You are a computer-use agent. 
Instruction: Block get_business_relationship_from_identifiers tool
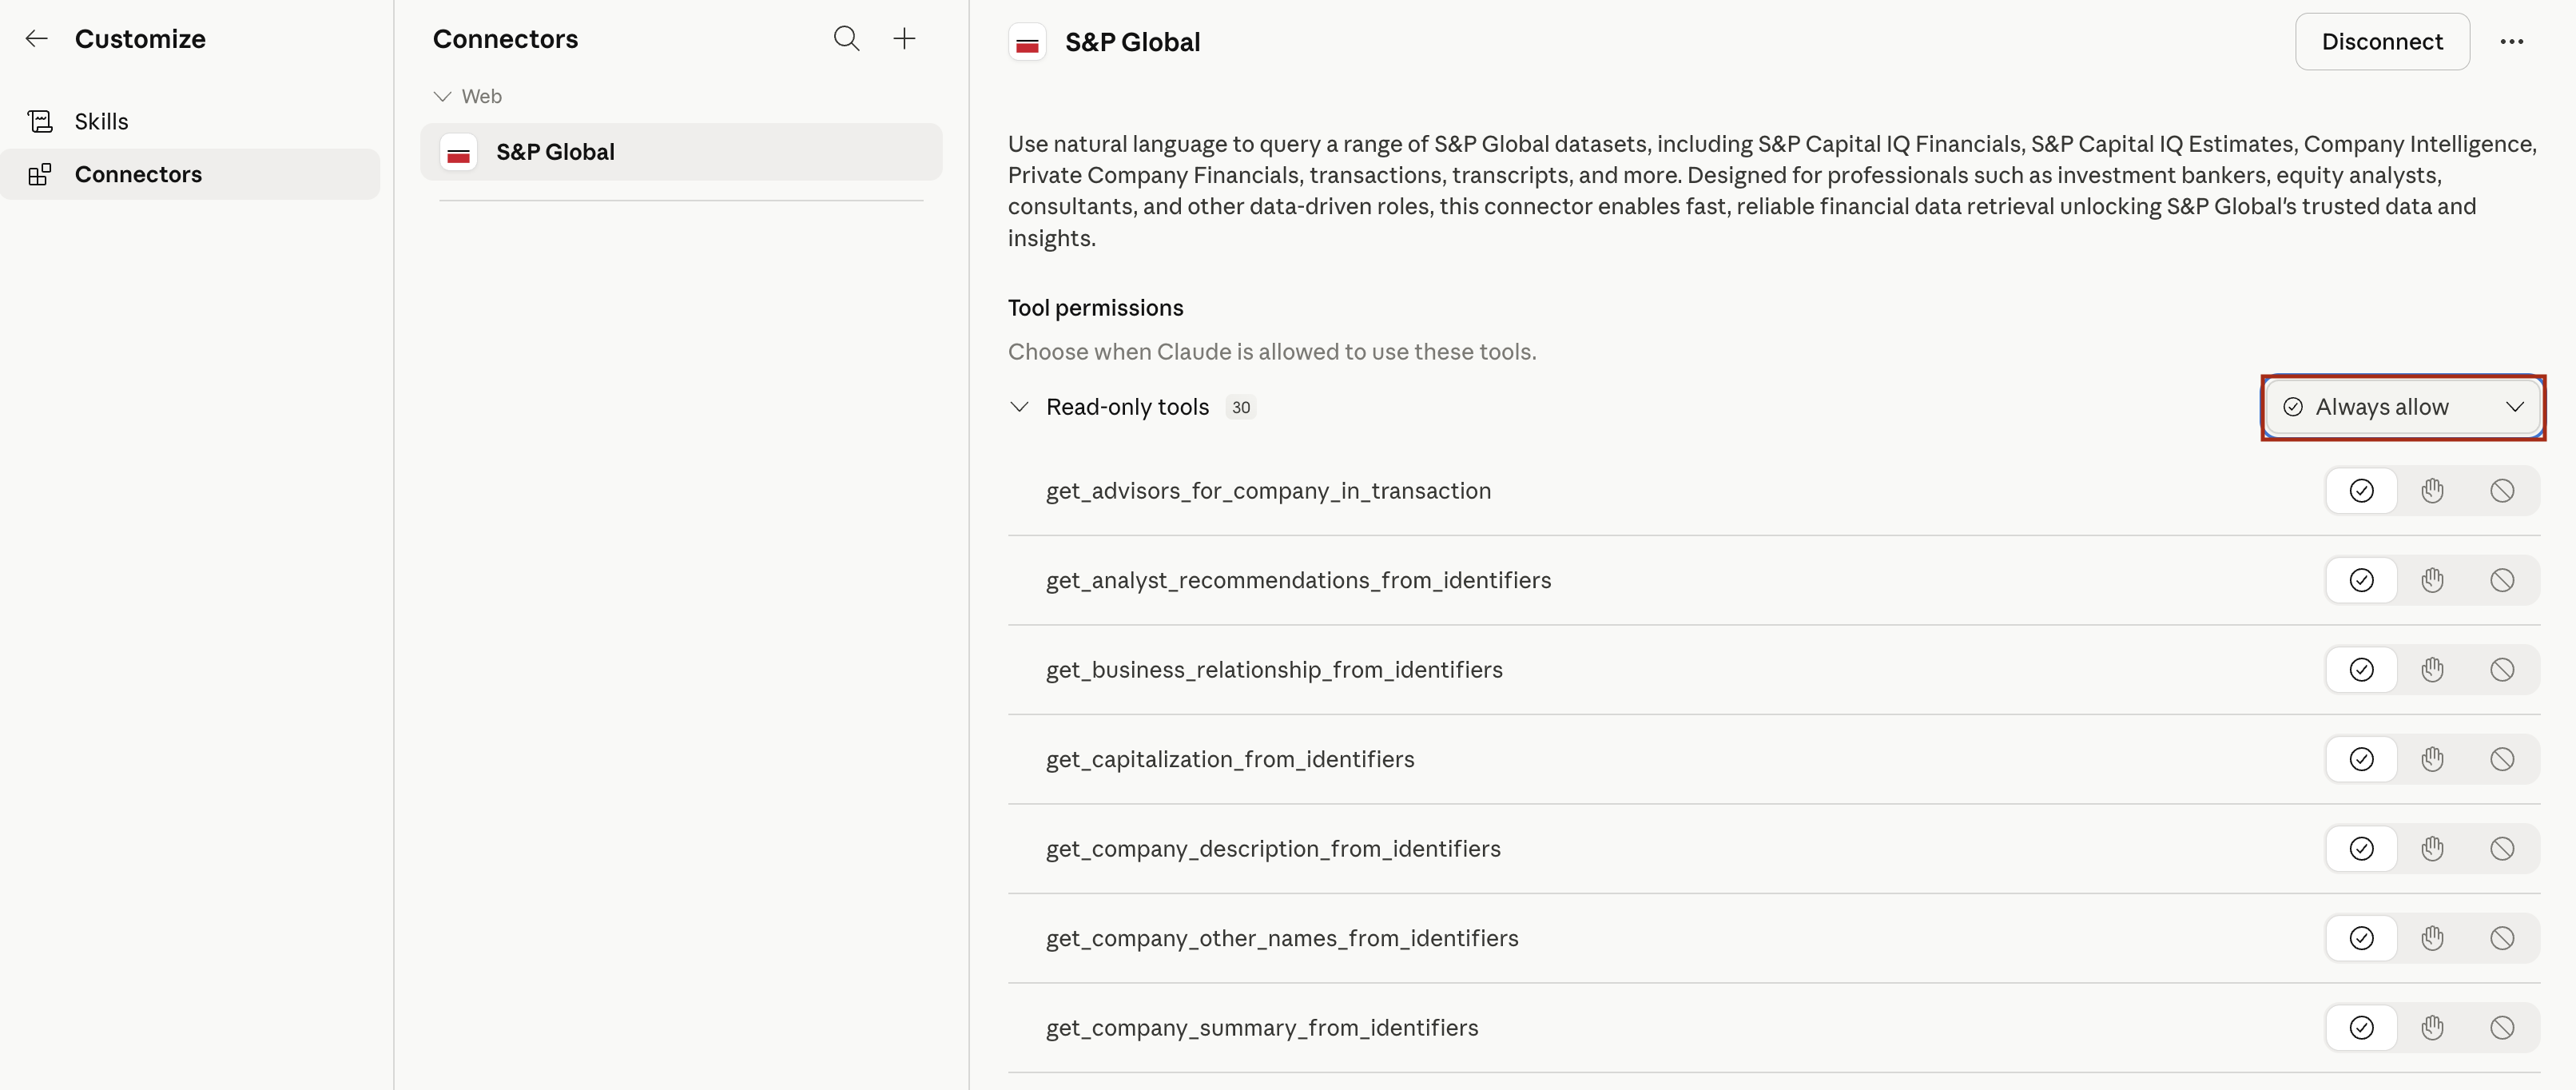coord(2502,670)
